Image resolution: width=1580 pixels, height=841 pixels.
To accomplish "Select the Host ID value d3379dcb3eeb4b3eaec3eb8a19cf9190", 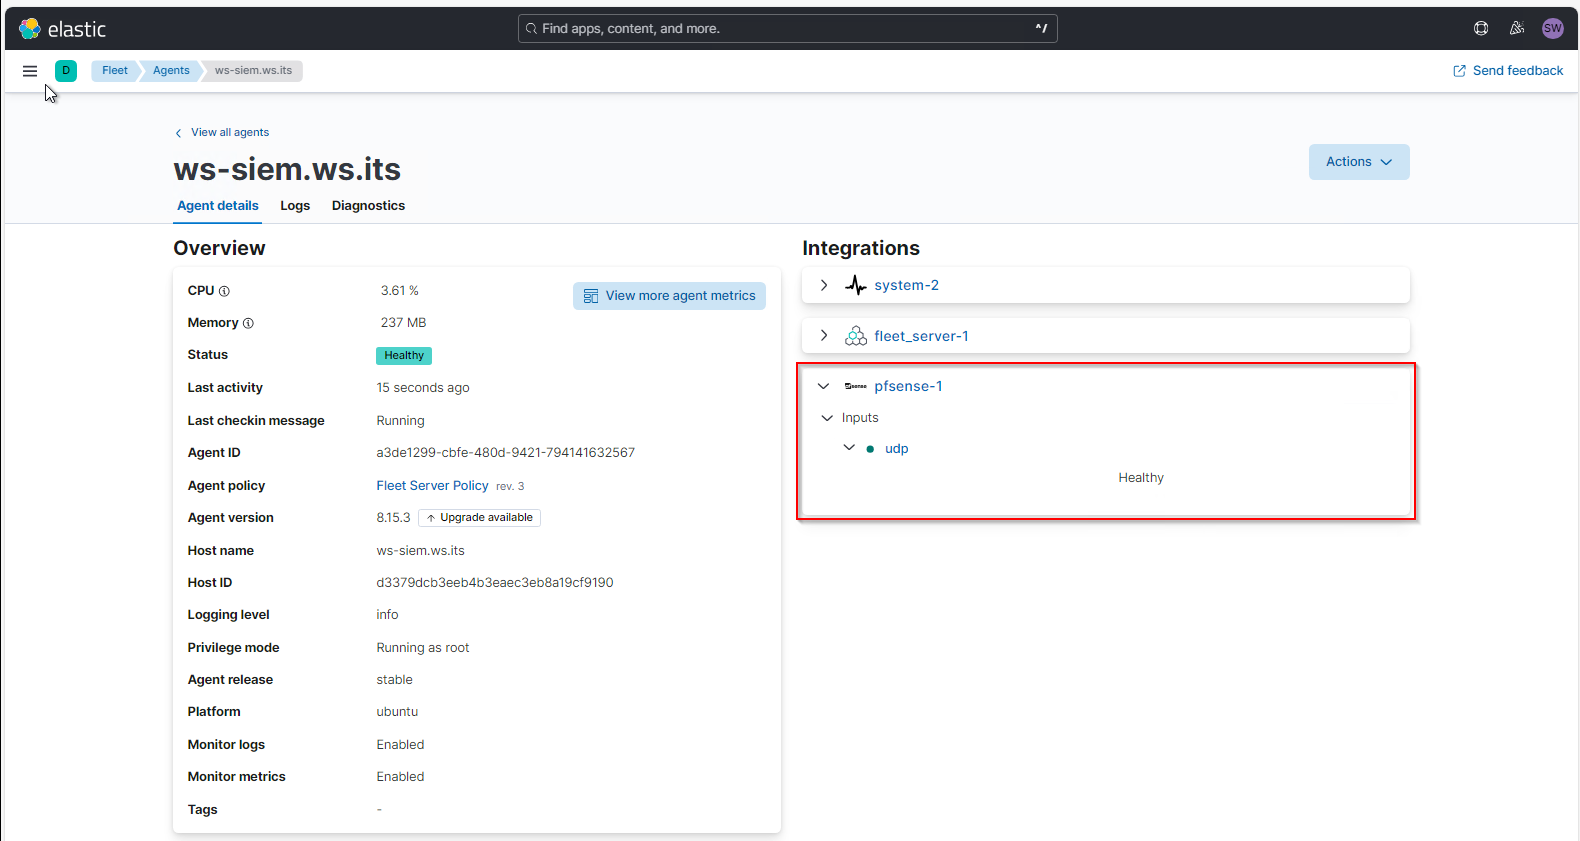I will coord(495,583).
